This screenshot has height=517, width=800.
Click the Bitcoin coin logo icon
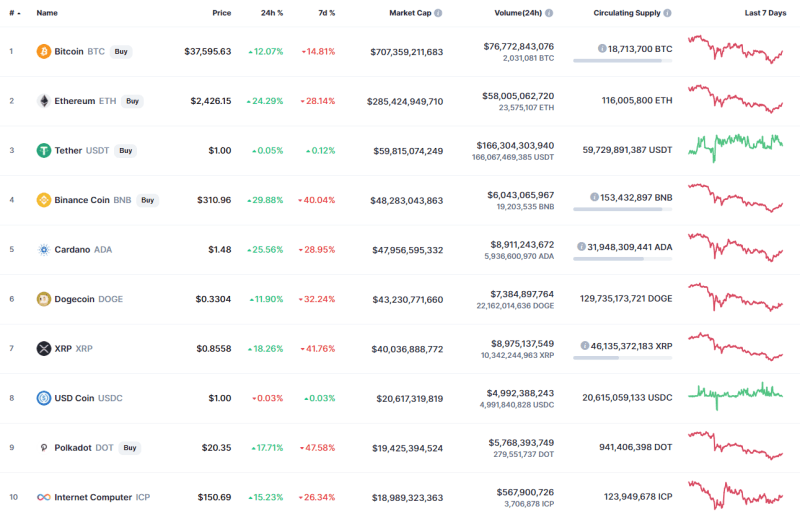pyautogui.click(x=44, y=51)
